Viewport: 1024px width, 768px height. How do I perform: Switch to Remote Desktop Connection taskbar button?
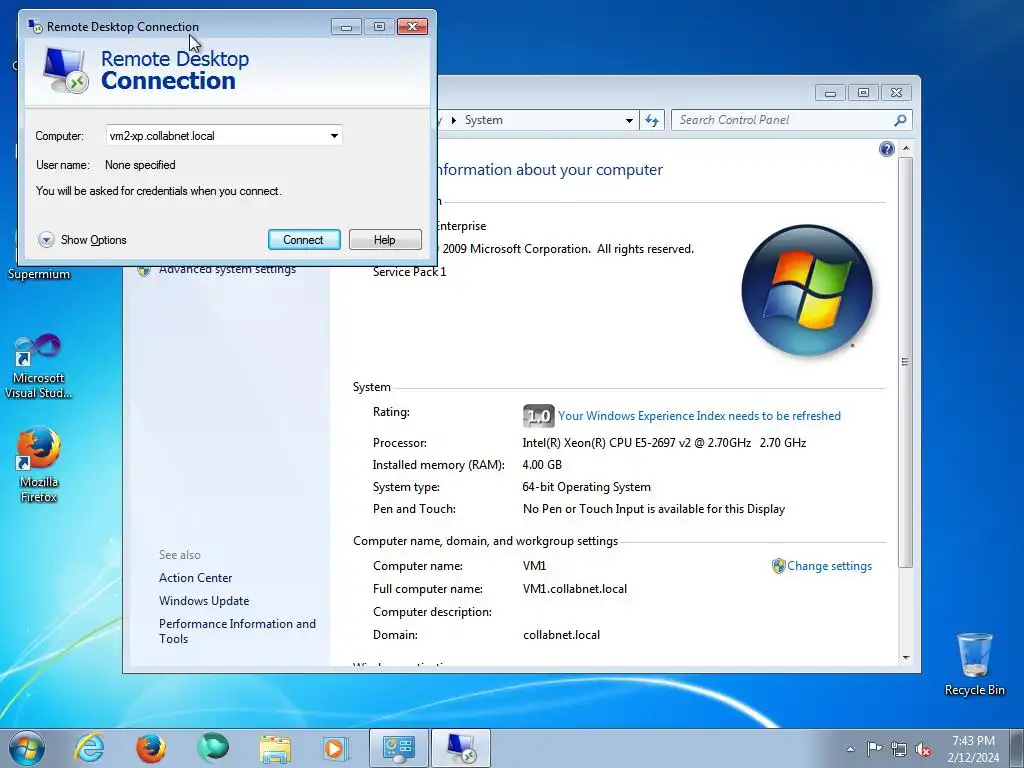(x=460, y=748)
